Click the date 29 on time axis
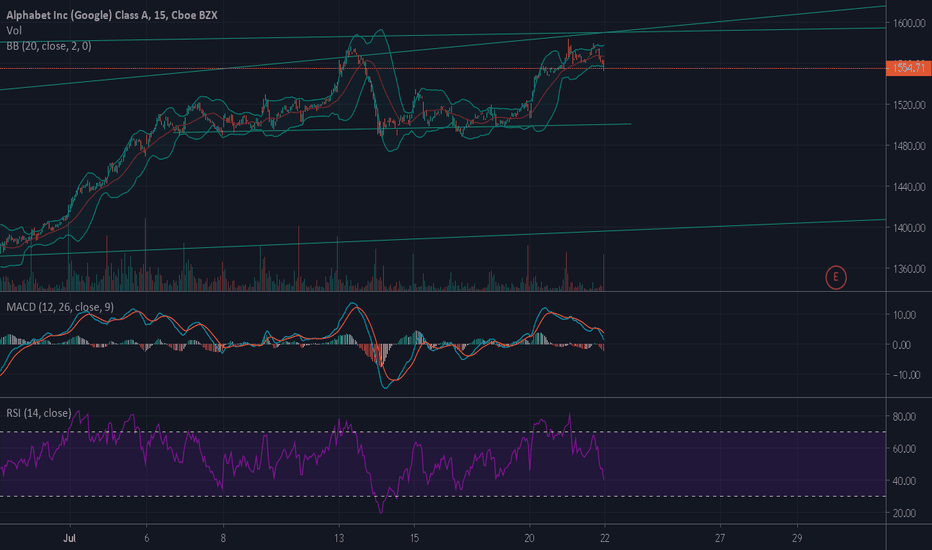 pyautogui.click(x=796, y=538)
